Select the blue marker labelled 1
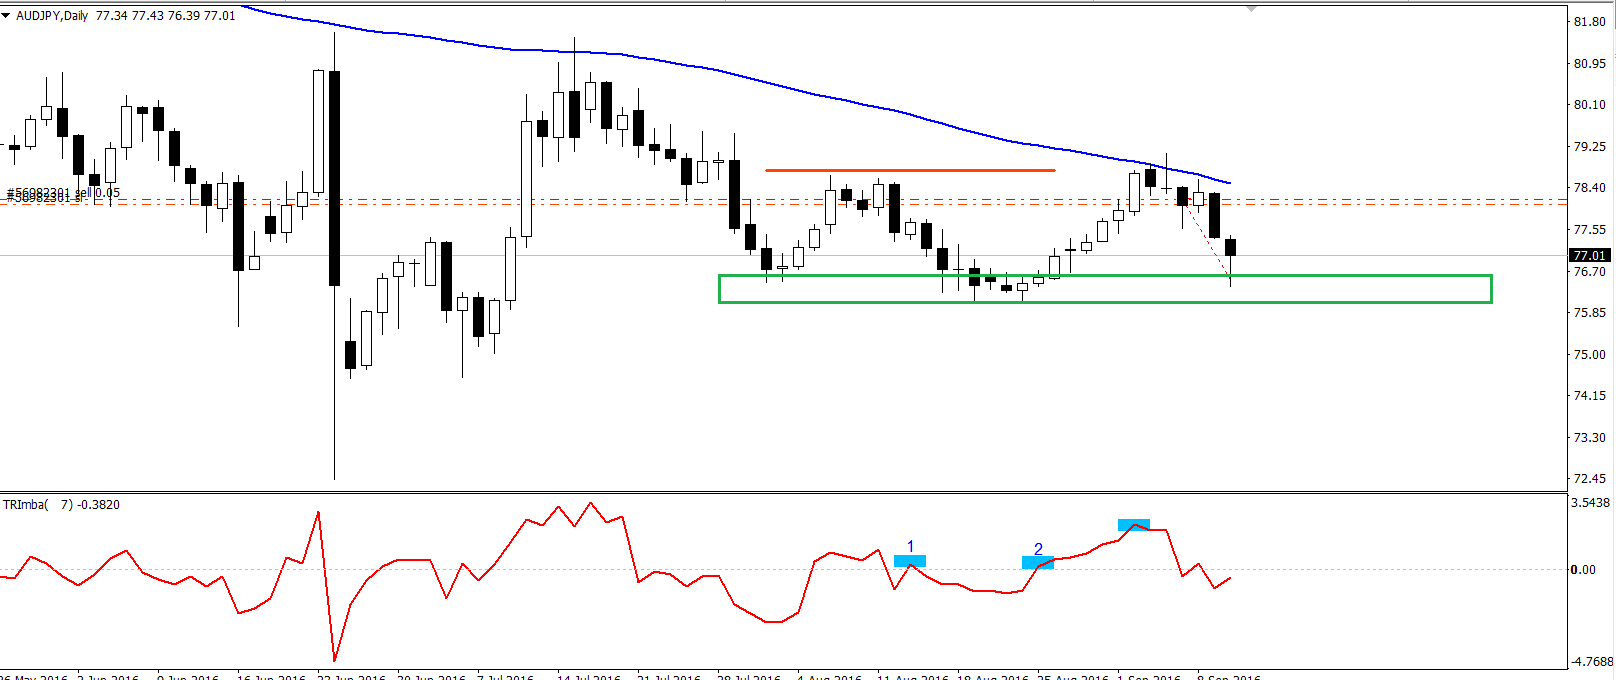 (x=910, y=561)
